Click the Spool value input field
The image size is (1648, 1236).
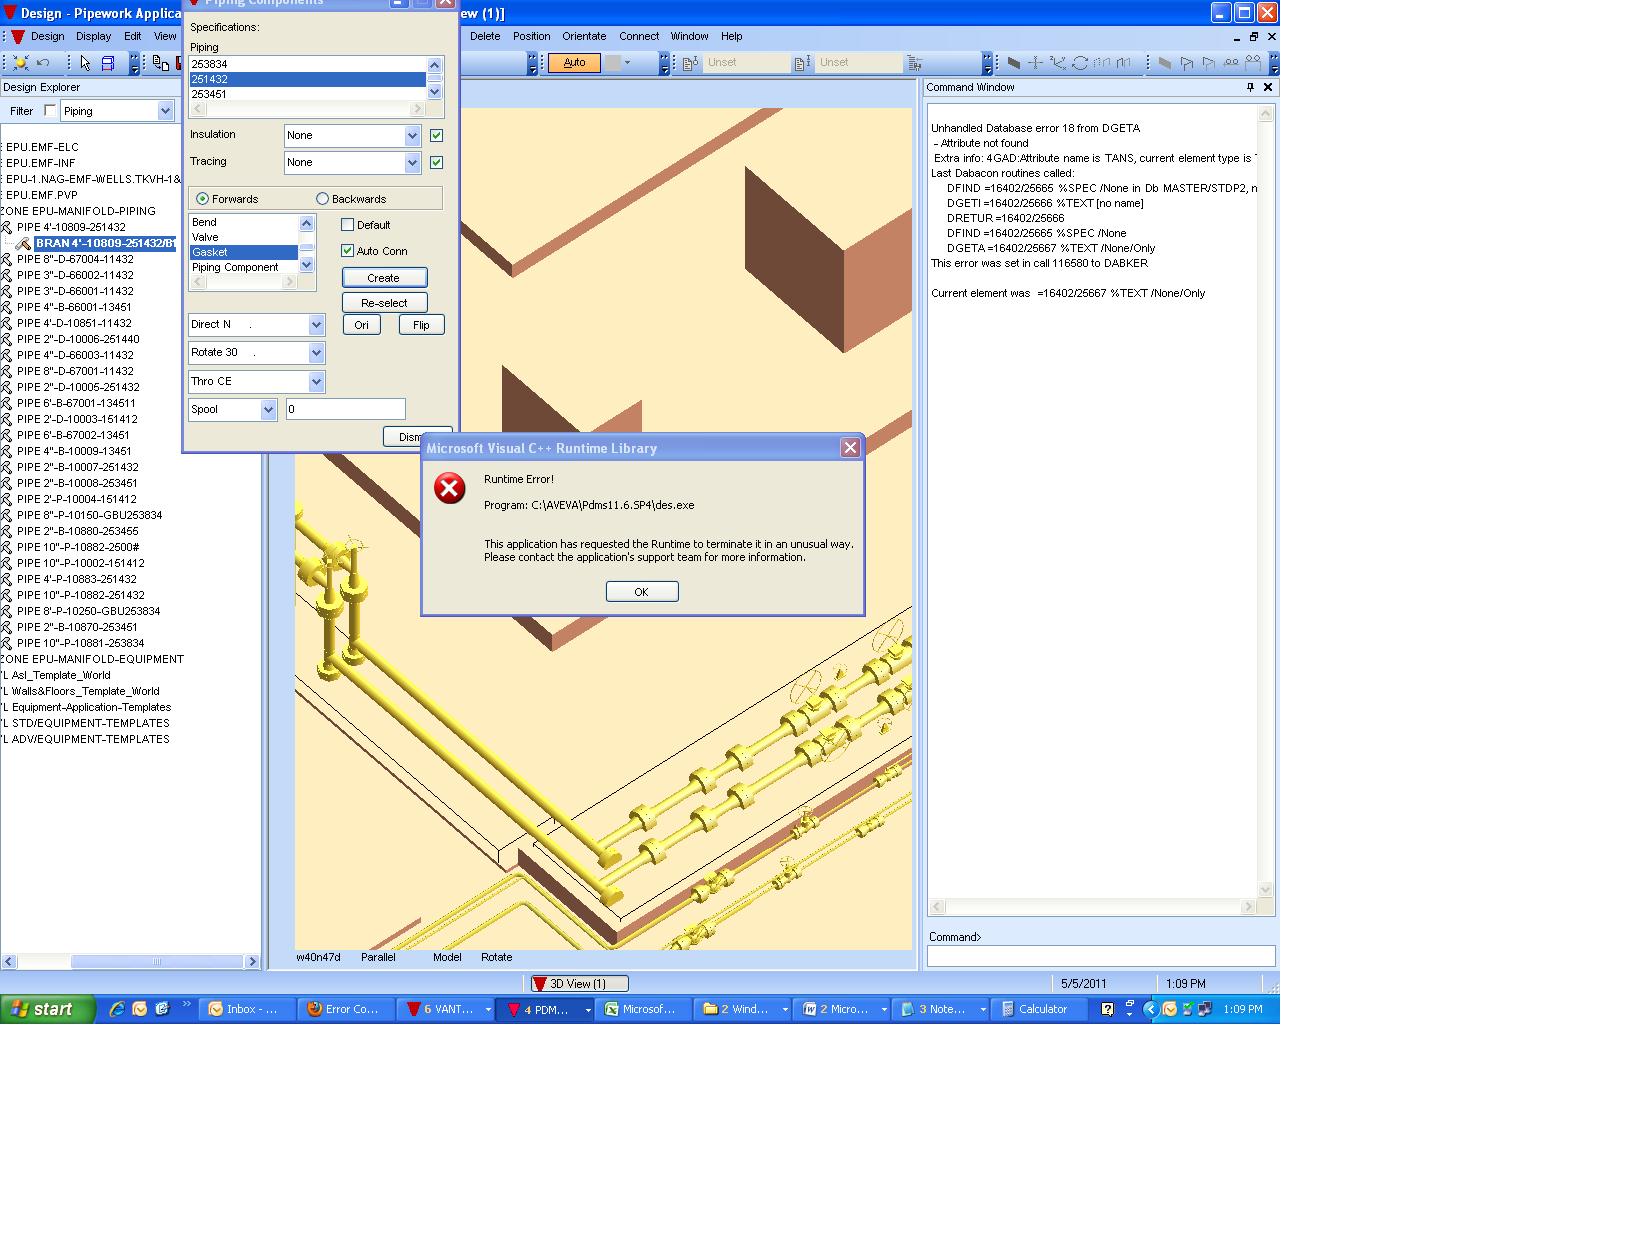(x=345, y=409)
